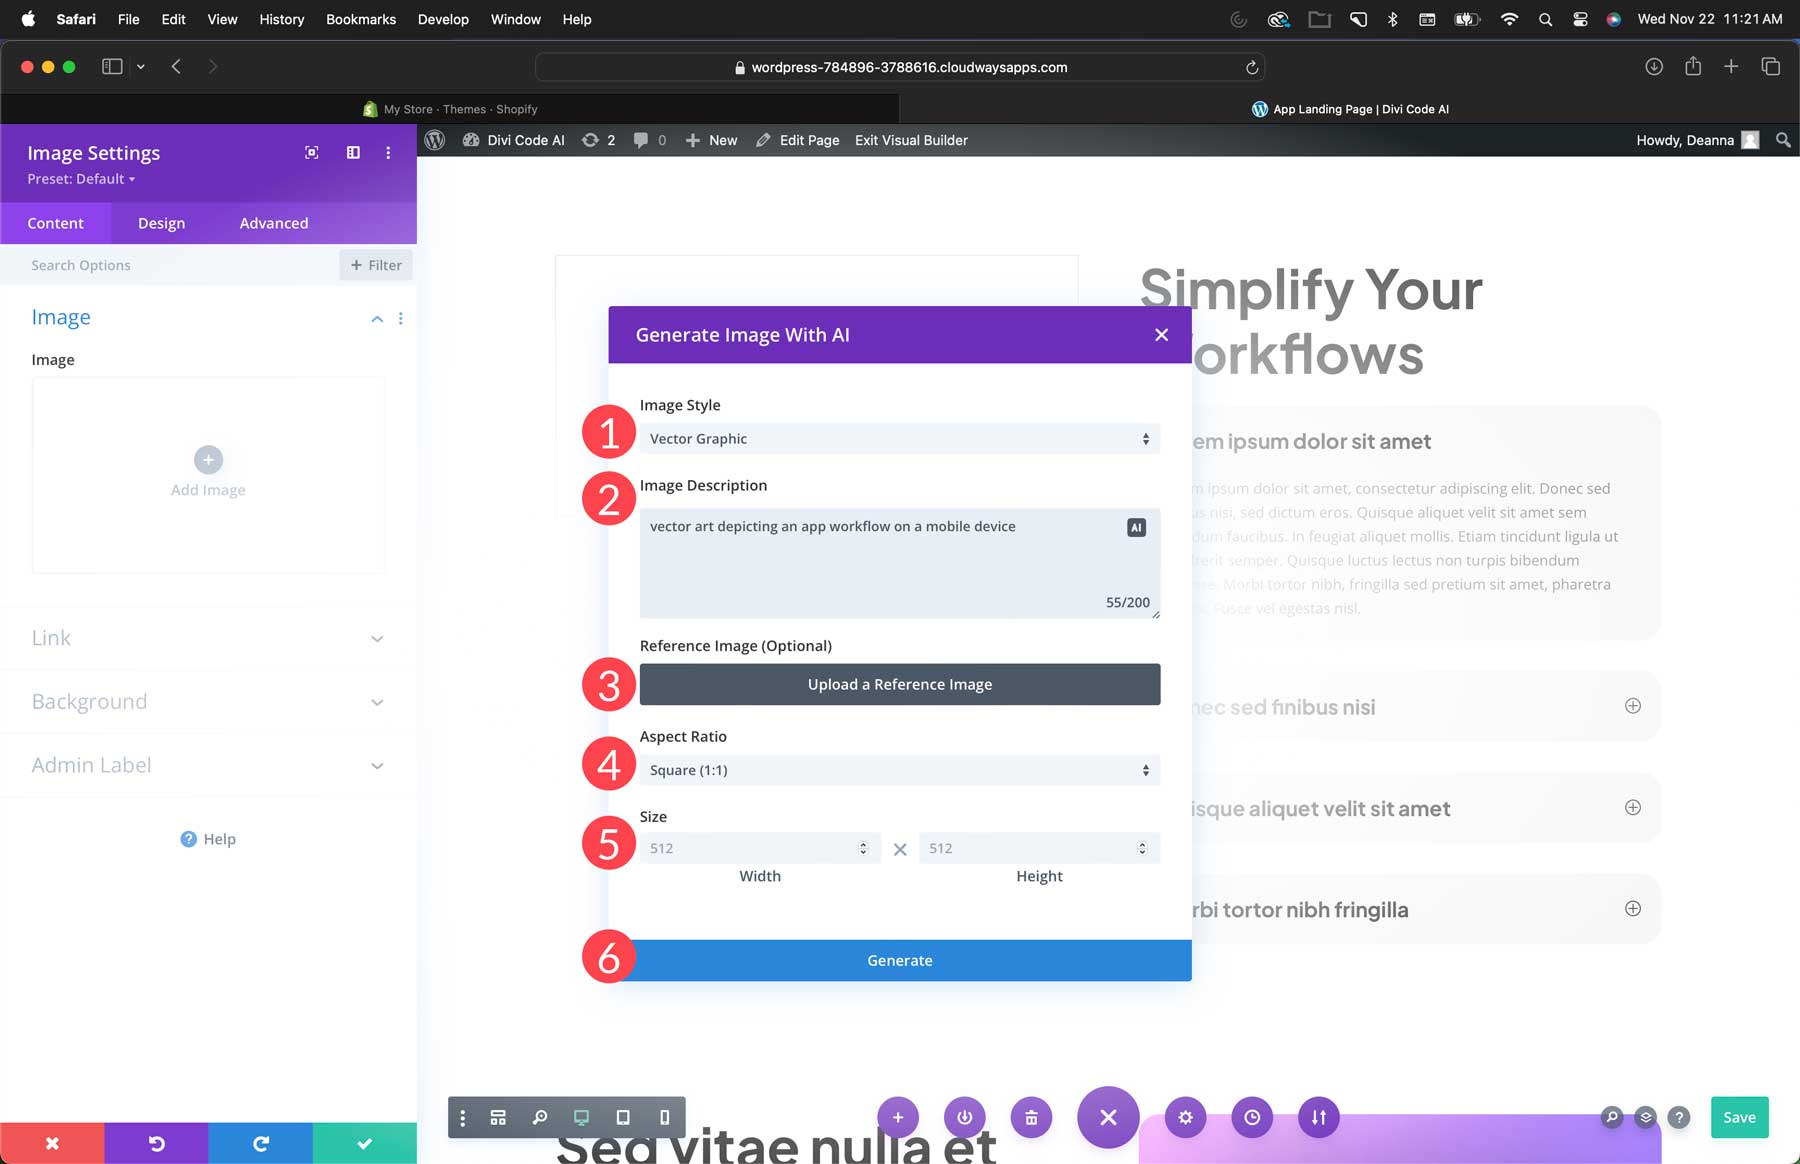Expand 'isque aliquet velit sit amet' accordion item
This screenshot has height=1164, width=1800.
pos(1632,808)
